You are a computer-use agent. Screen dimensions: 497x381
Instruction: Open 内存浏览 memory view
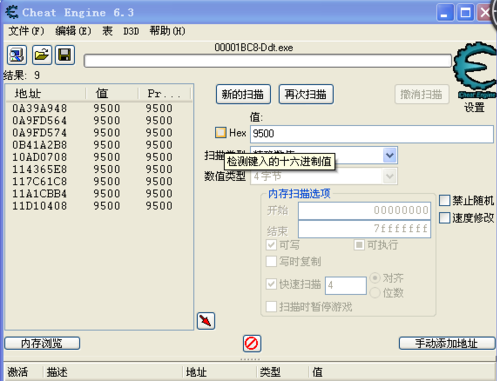pyautogui.click(x=42, y=343)
